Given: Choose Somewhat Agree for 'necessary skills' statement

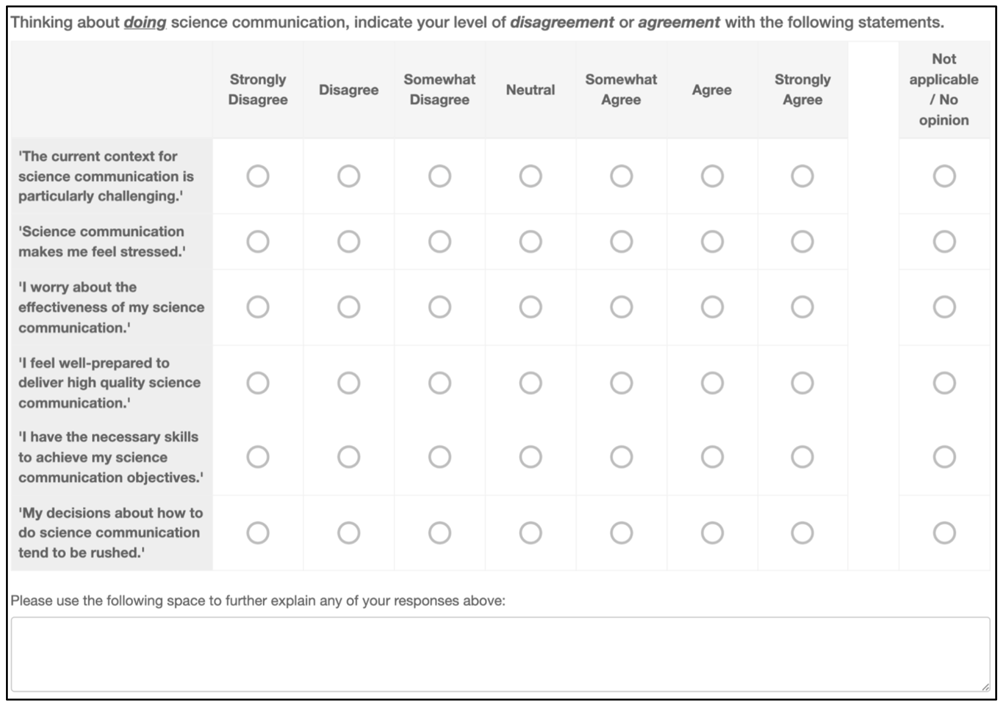Looking at the screenshot, I should [621, 457].
